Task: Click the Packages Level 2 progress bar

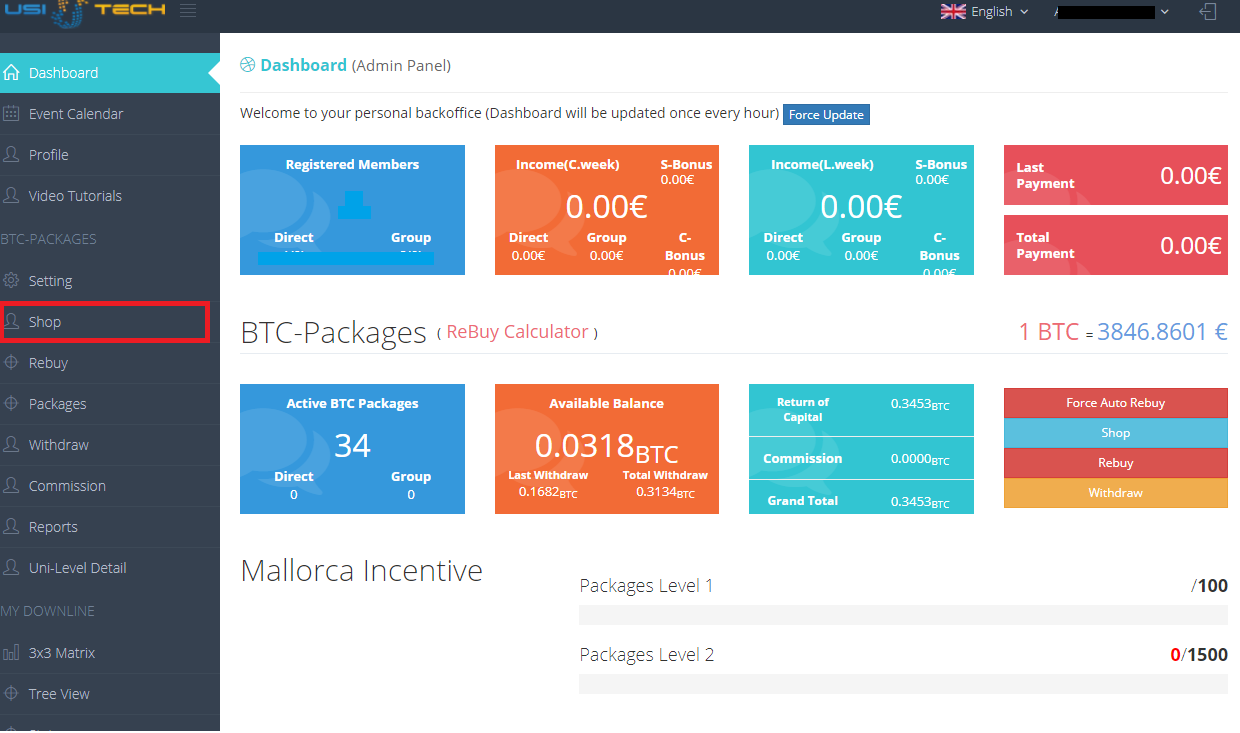Action: [x=903, y=684]
